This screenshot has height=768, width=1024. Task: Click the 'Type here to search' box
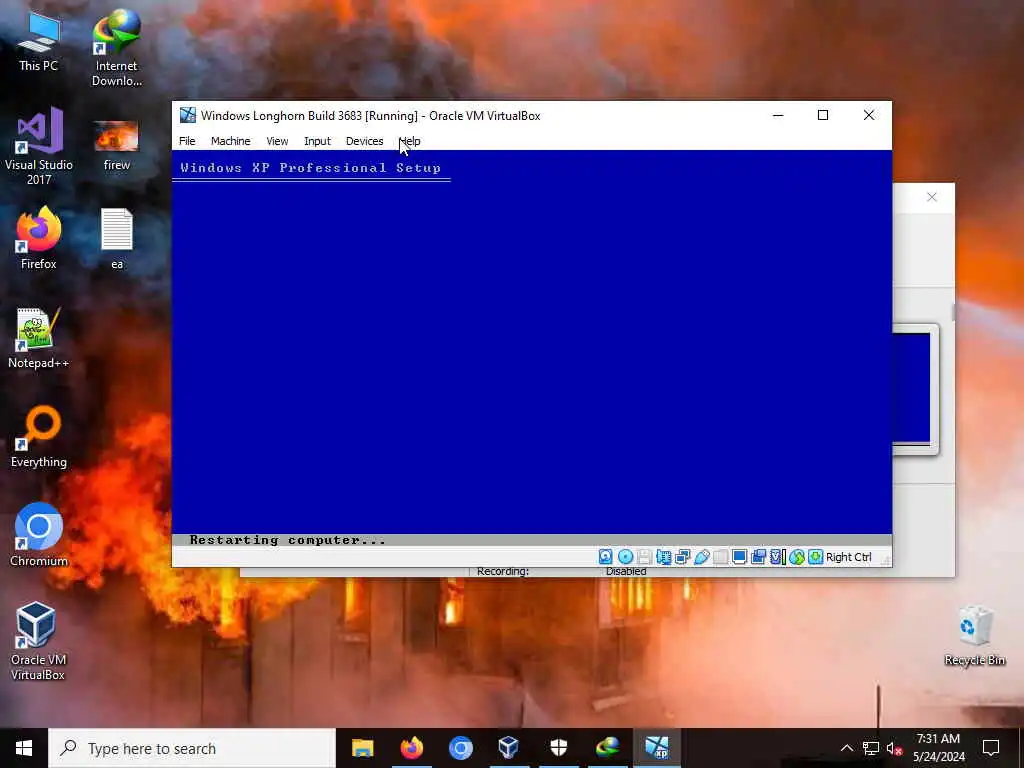click(192, 748)
